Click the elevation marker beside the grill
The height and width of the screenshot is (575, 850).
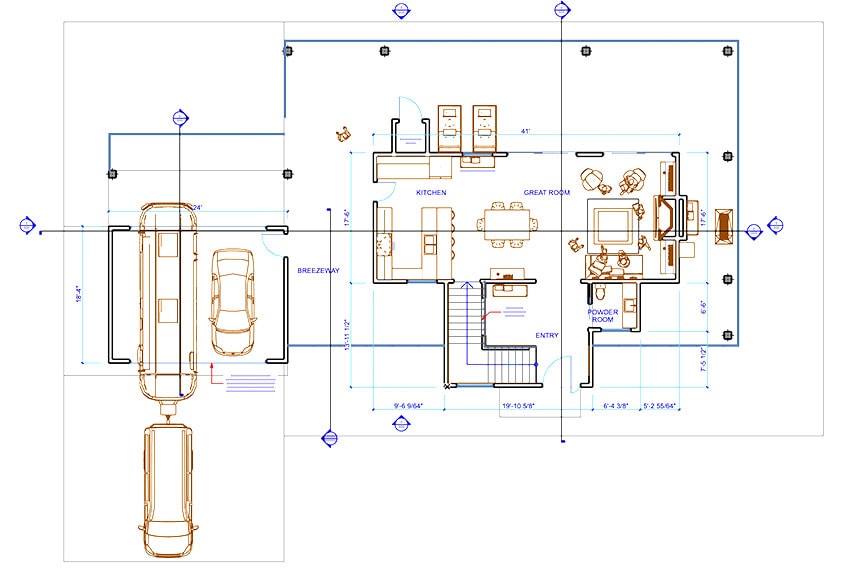tap(754, 231)
